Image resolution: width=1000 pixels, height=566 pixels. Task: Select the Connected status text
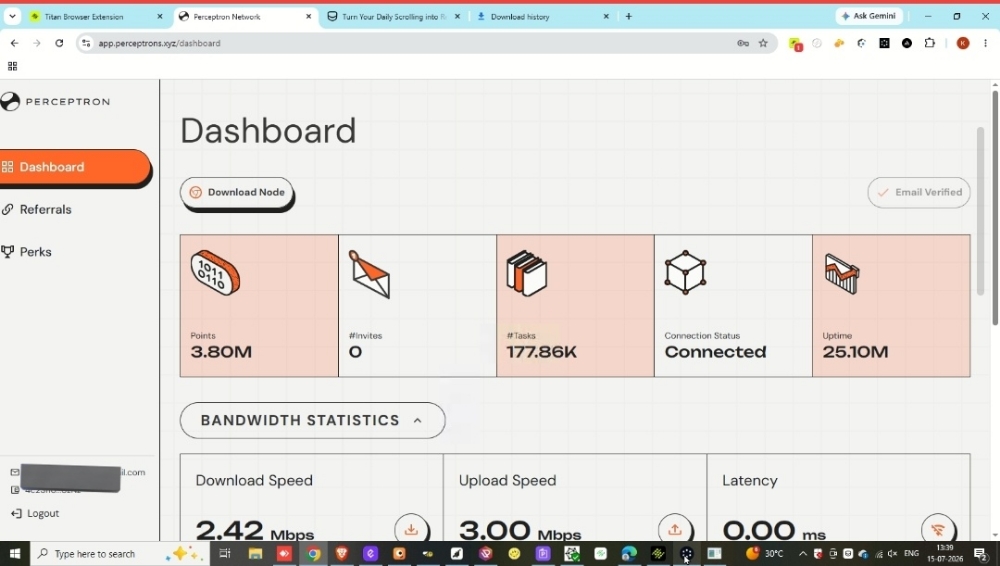pyautogui.click(x=716, y=352)
